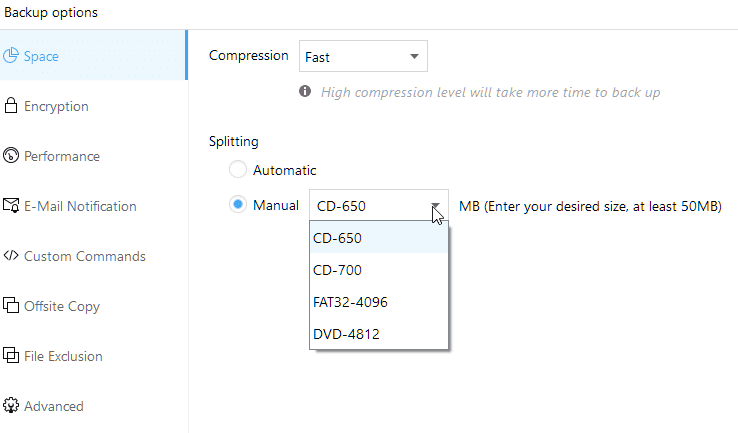Screen dimensions: 738x433
Task: Click the Custom Commands code icon
Action: [11, 256]
